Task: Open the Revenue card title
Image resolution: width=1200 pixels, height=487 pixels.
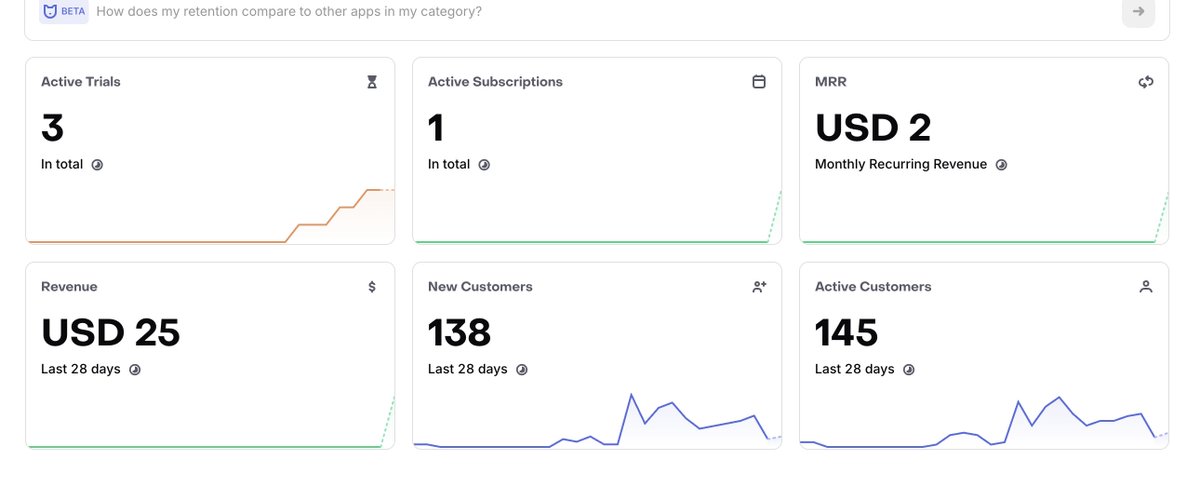Action: pyautogui.click(x=70, y=287)
